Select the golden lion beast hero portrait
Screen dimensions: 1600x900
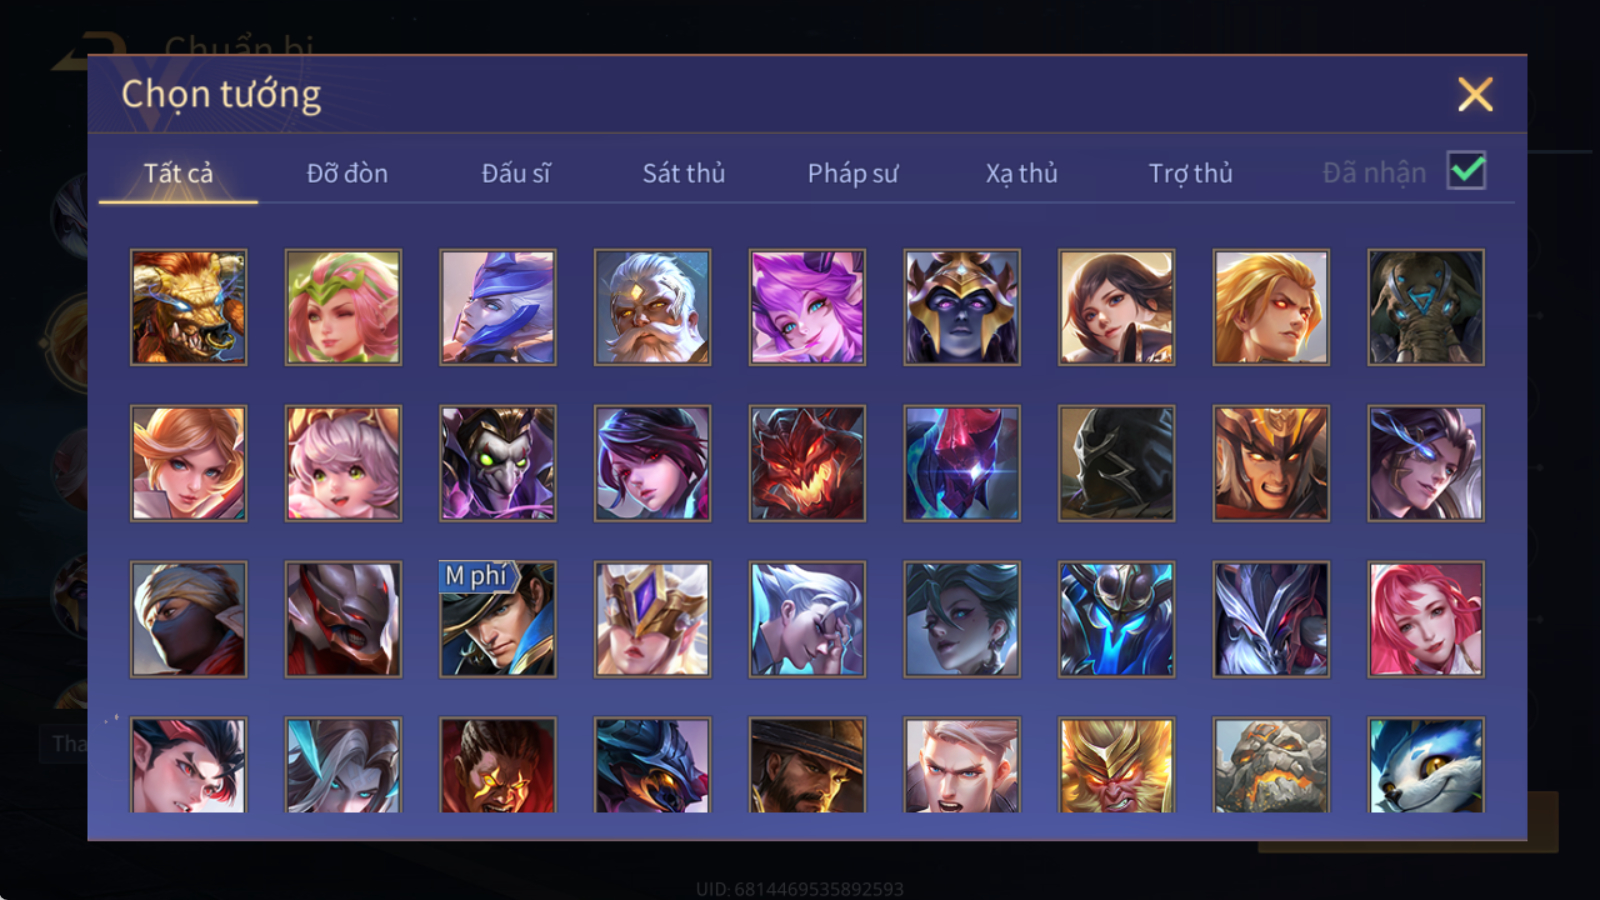(x=188, y=307)
